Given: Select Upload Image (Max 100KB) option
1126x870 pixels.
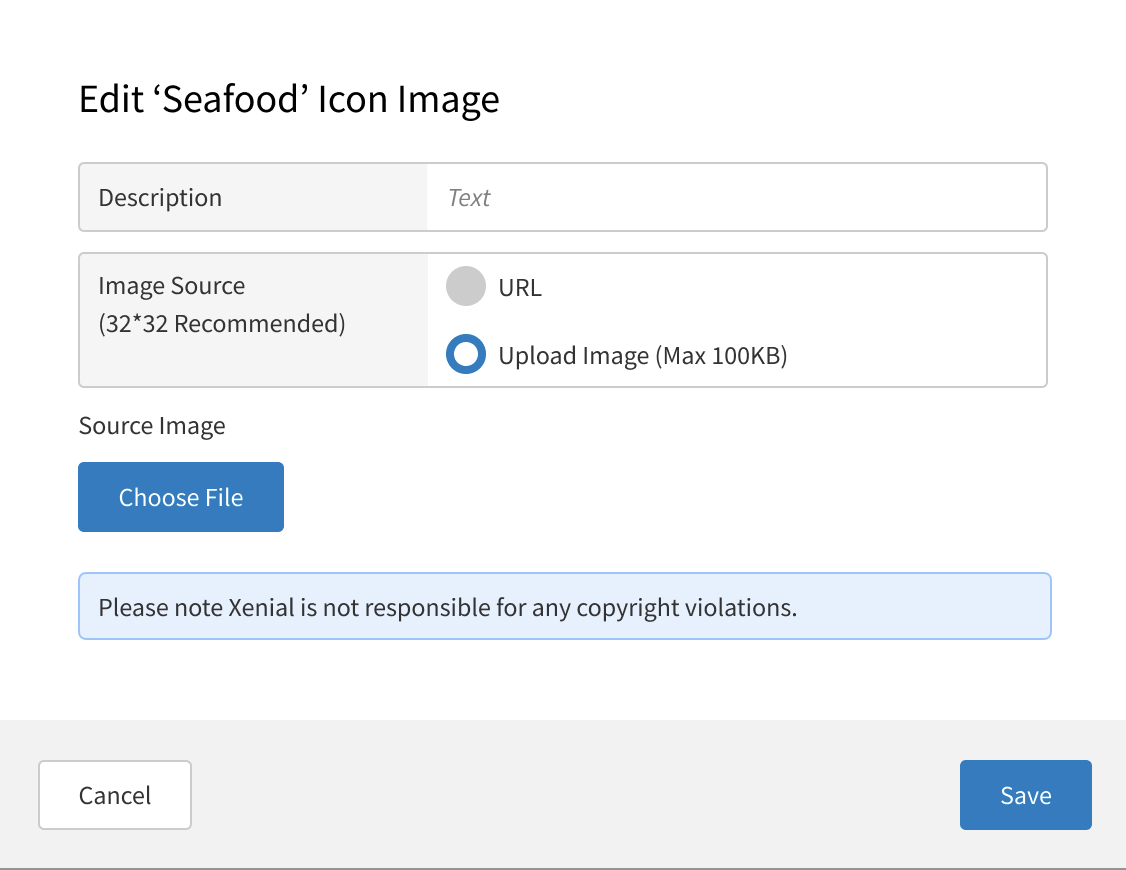Looking at the screenshot, I should tap(465, 354).
